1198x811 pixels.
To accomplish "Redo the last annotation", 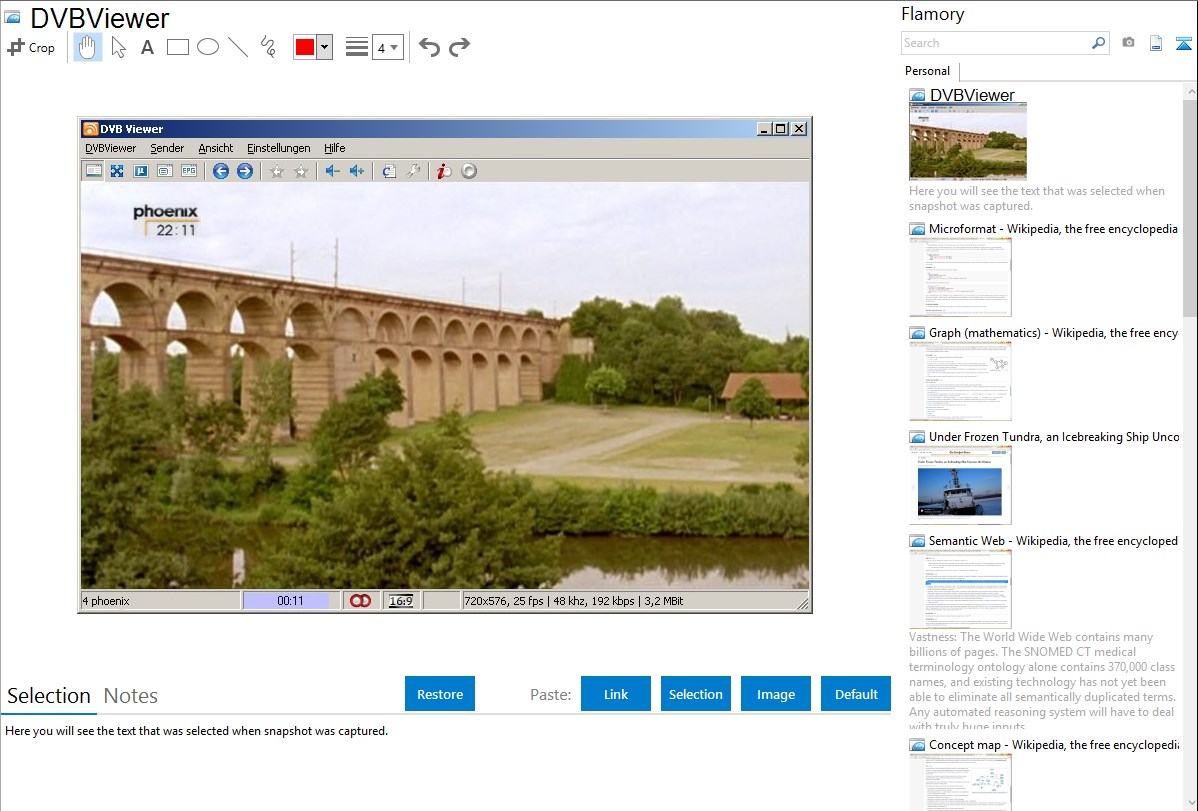I will tap(459, 47).
